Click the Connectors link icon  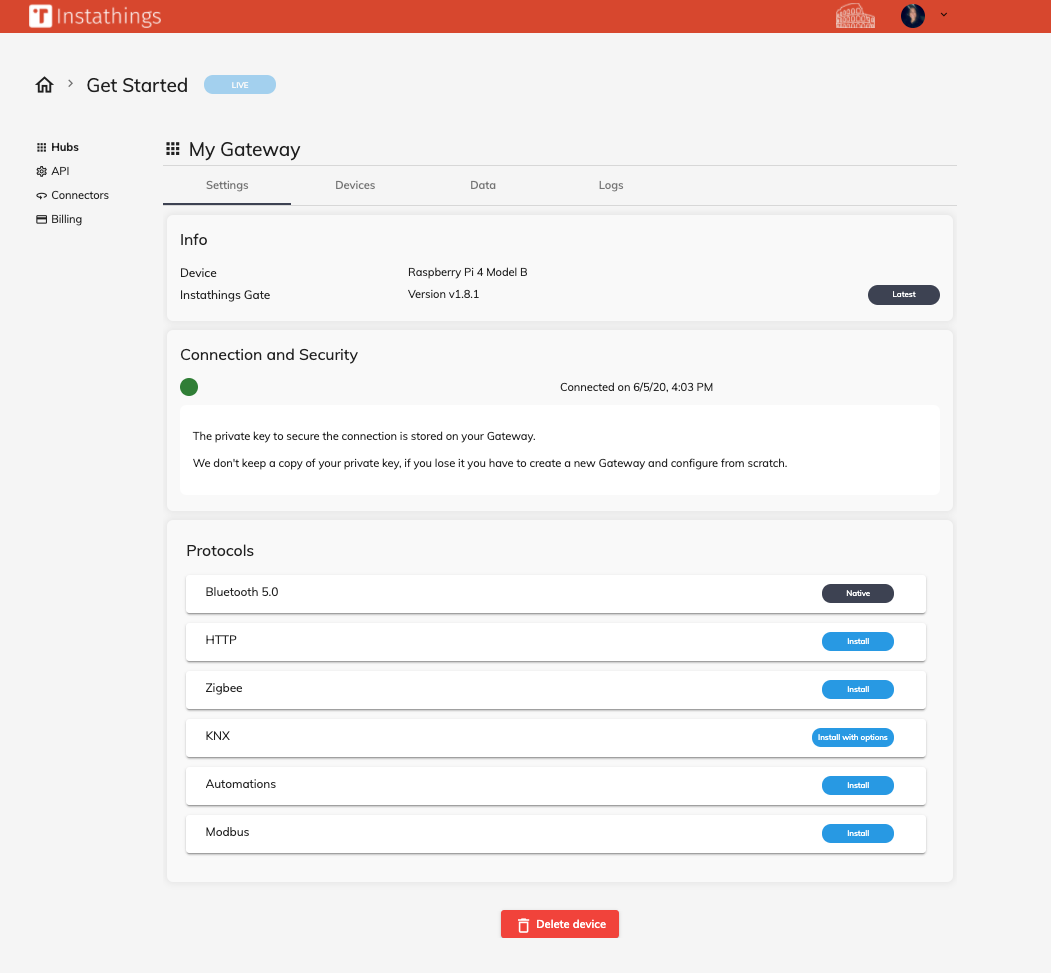coord(42,196)
